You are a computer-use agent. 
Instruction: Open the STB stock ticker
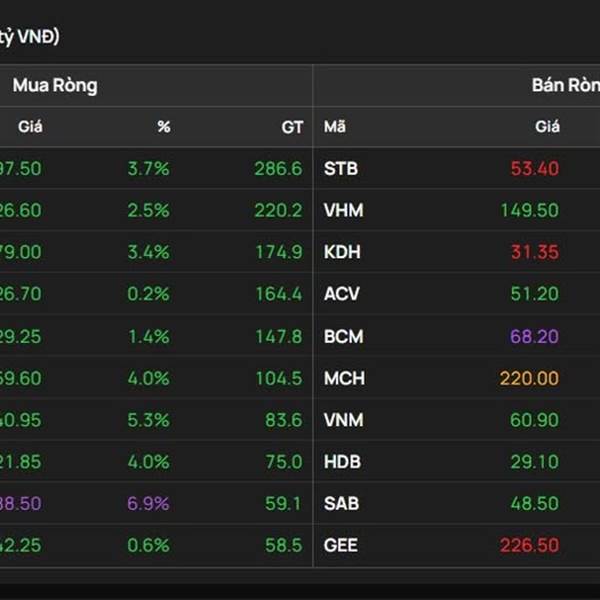tap(341, 169)
